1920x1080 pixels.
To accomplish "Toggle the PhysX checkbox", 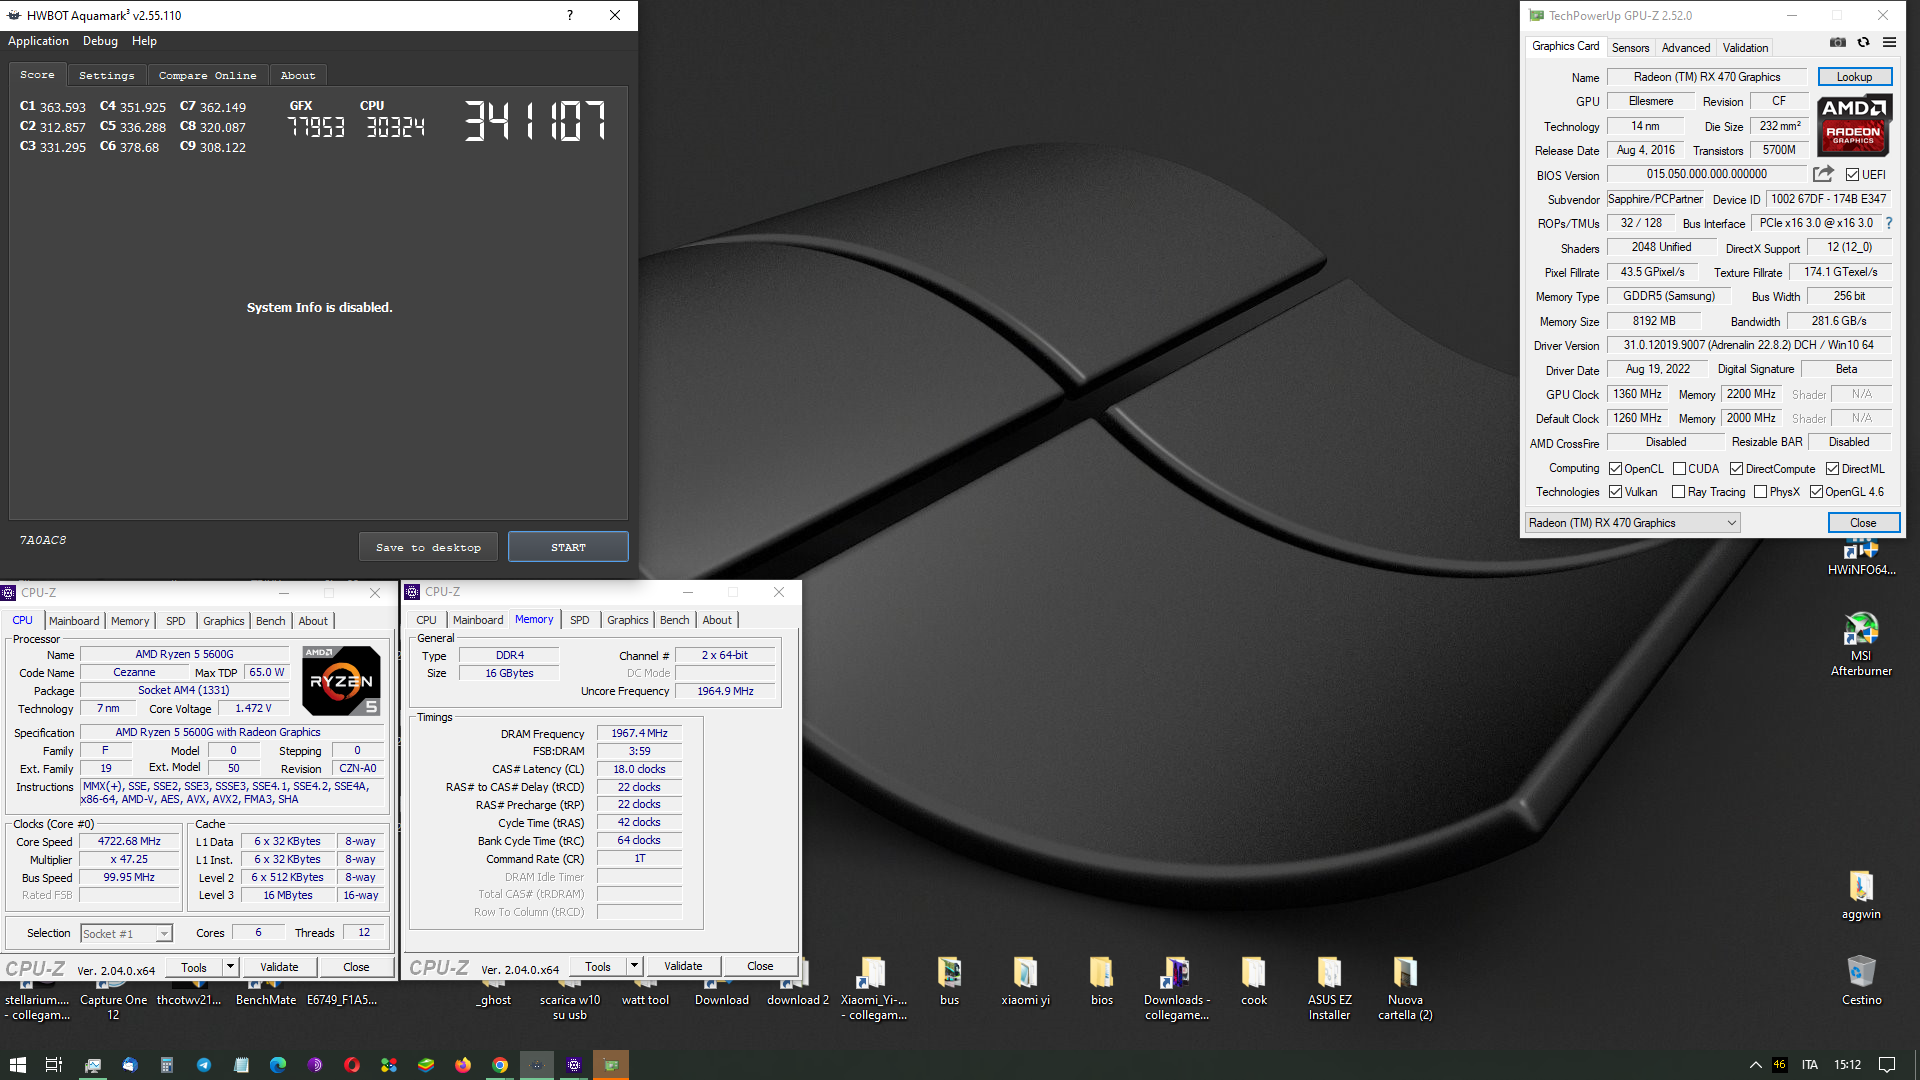I will coord(1760,492).
